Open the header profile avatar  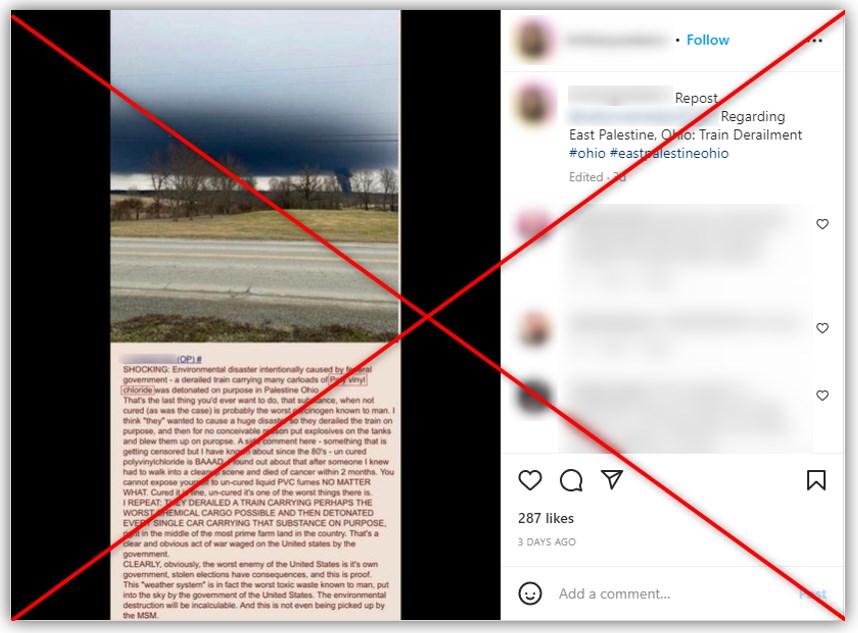(x=533, y=40)
